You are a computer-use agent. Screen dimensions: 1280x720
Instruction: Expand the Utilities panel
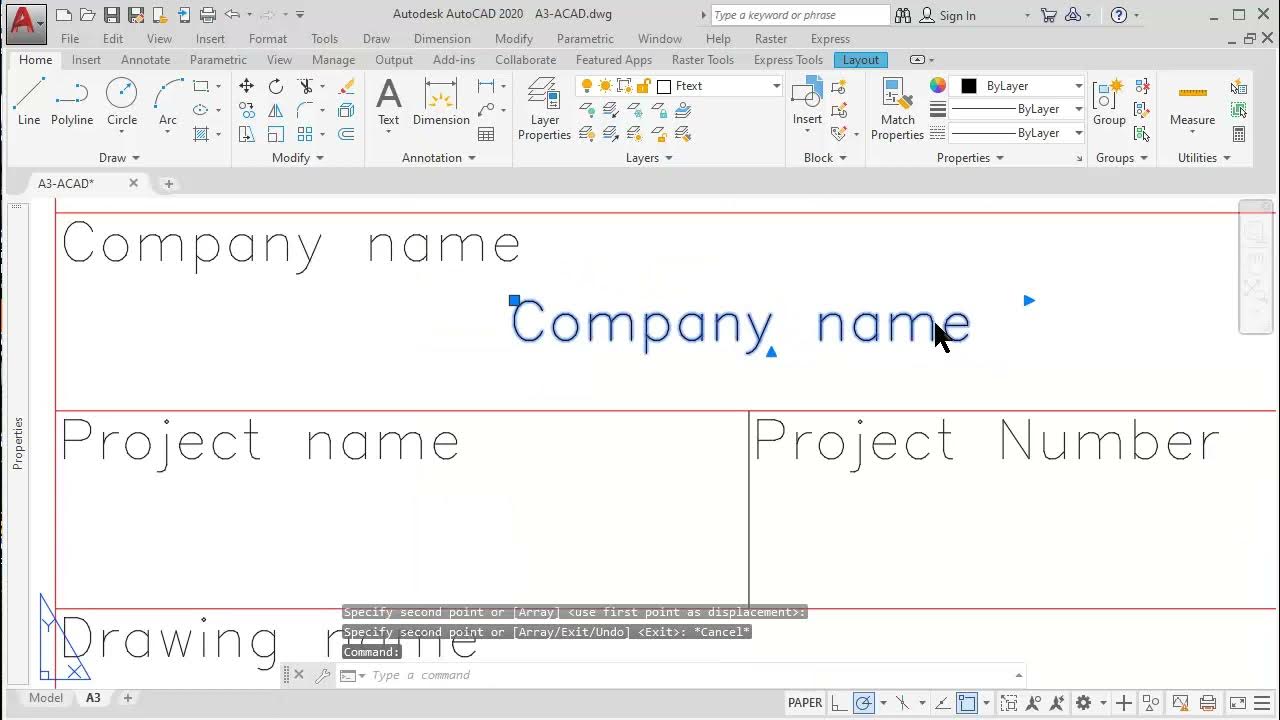point(1204,158)
